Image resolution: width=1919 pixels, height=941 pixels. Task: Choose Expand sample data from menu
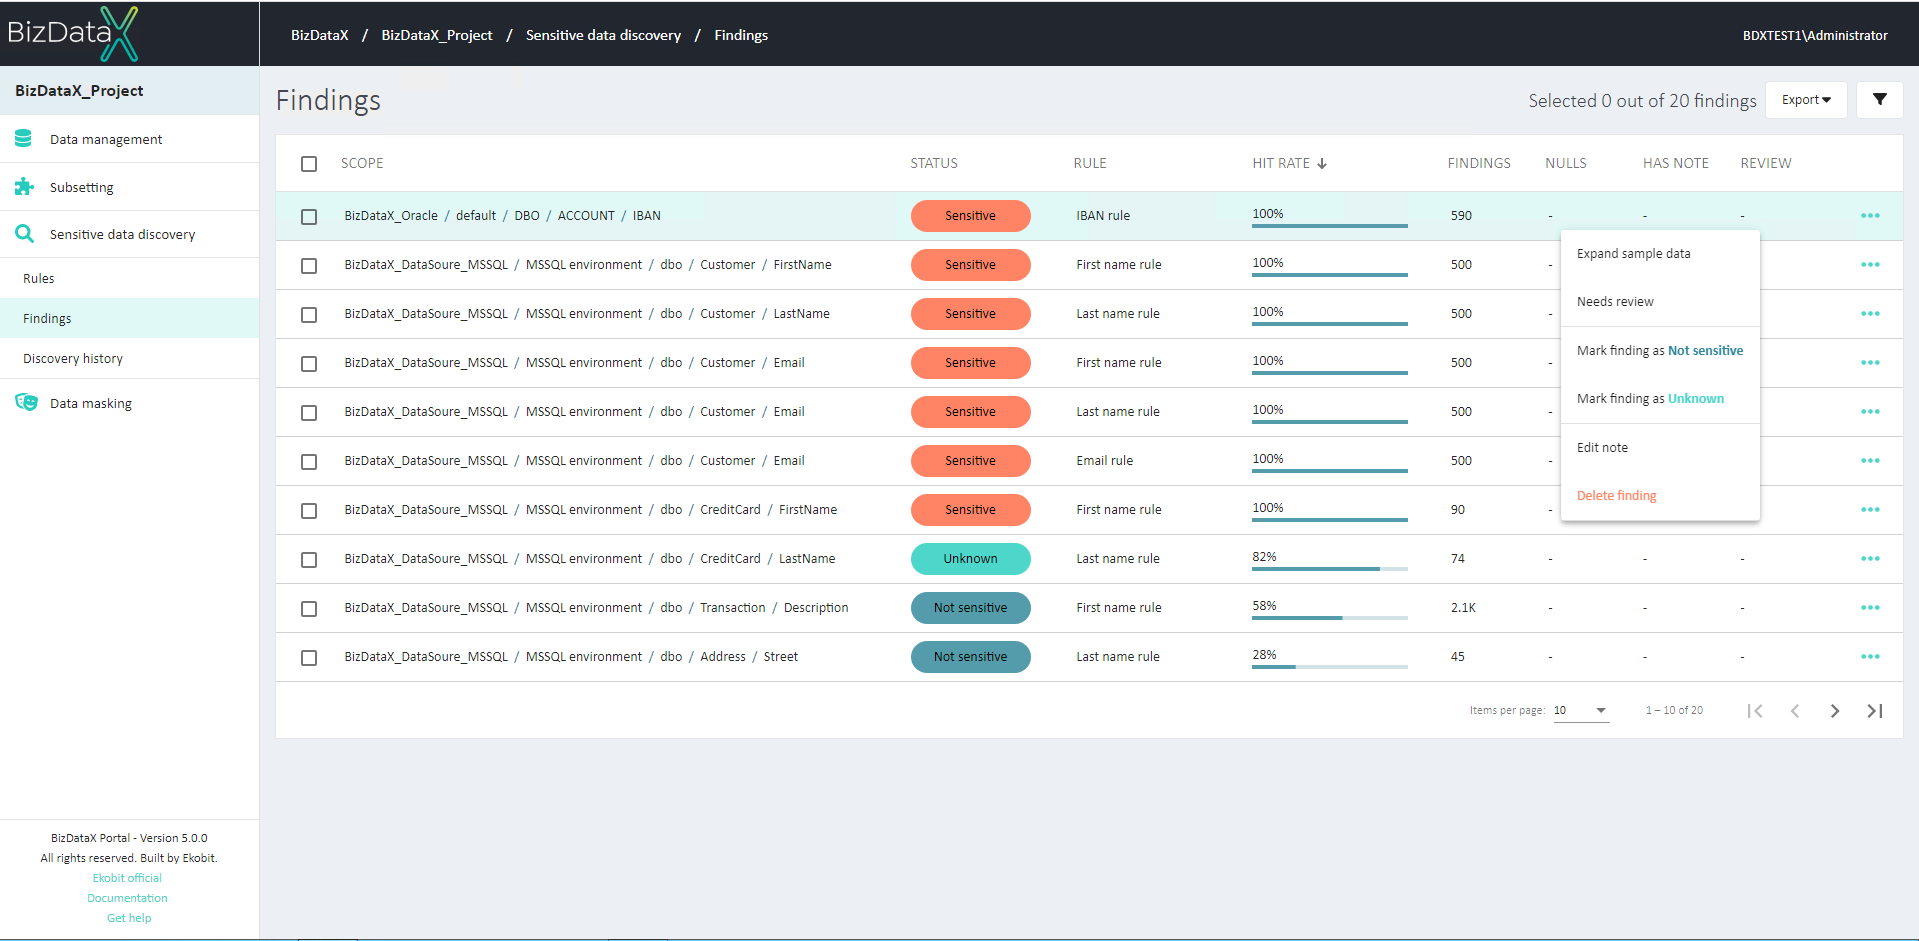coord(1660,254)
